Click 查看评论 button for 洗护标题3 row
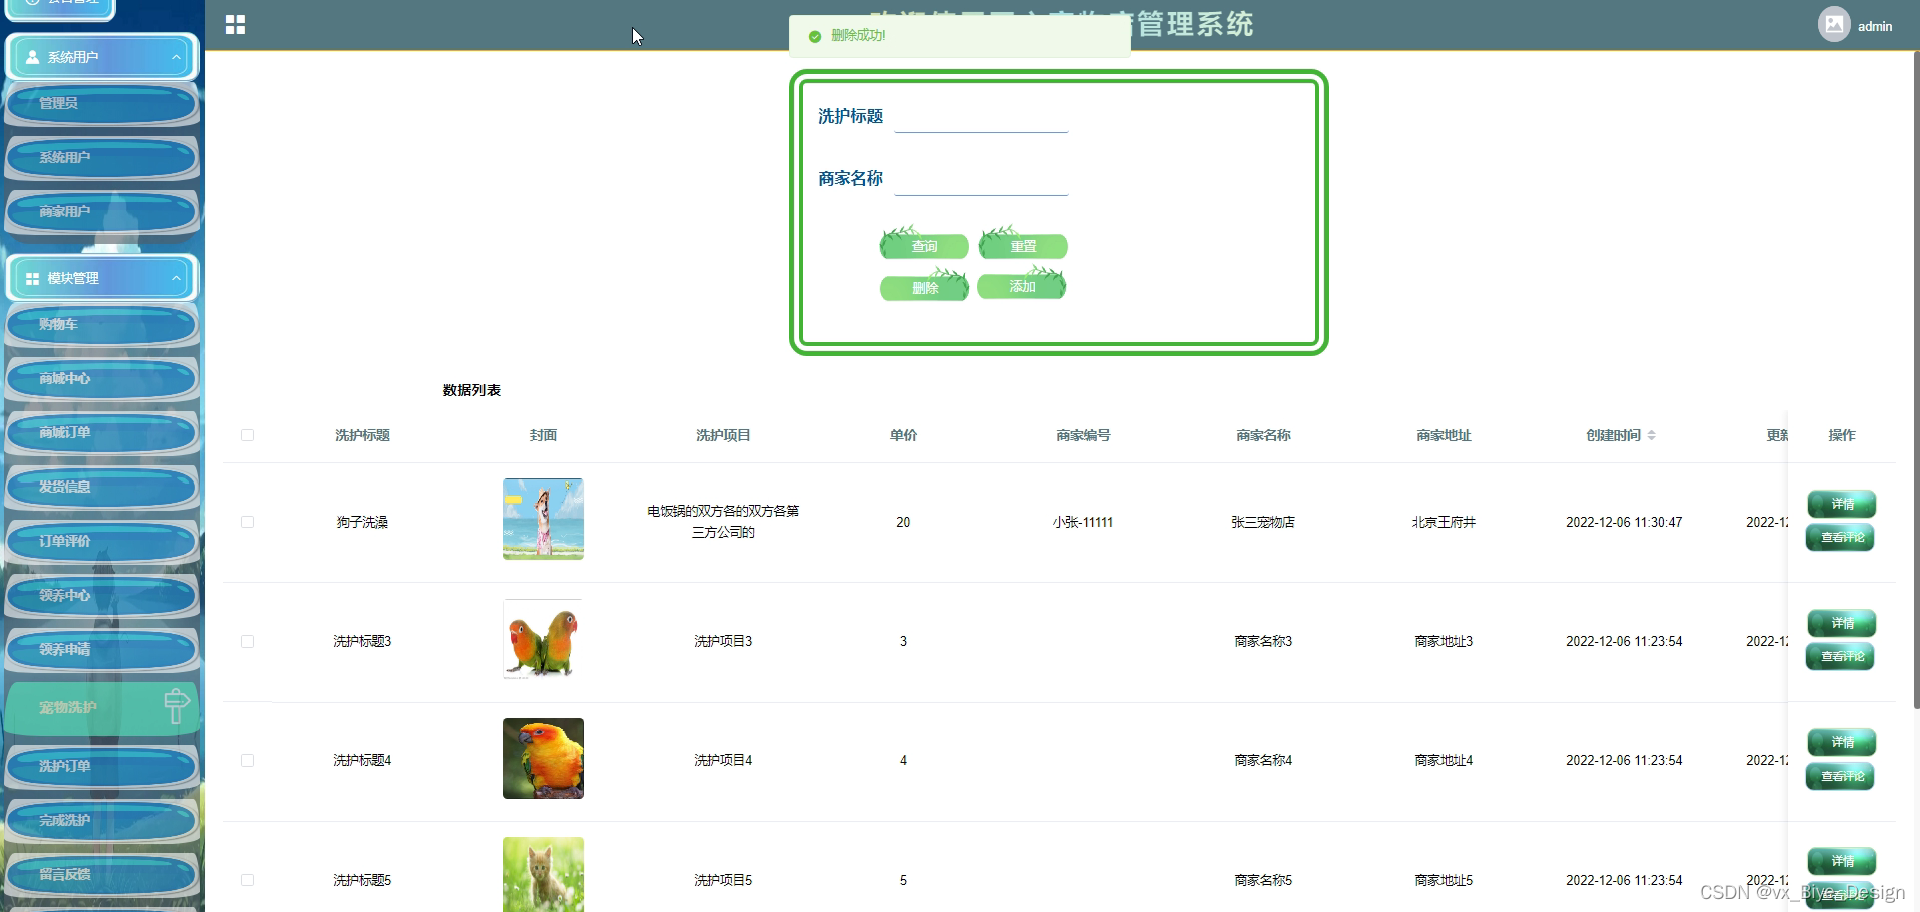This screenshot has height=912, width=1920. pyautogui.click(x=1841, y=657)
